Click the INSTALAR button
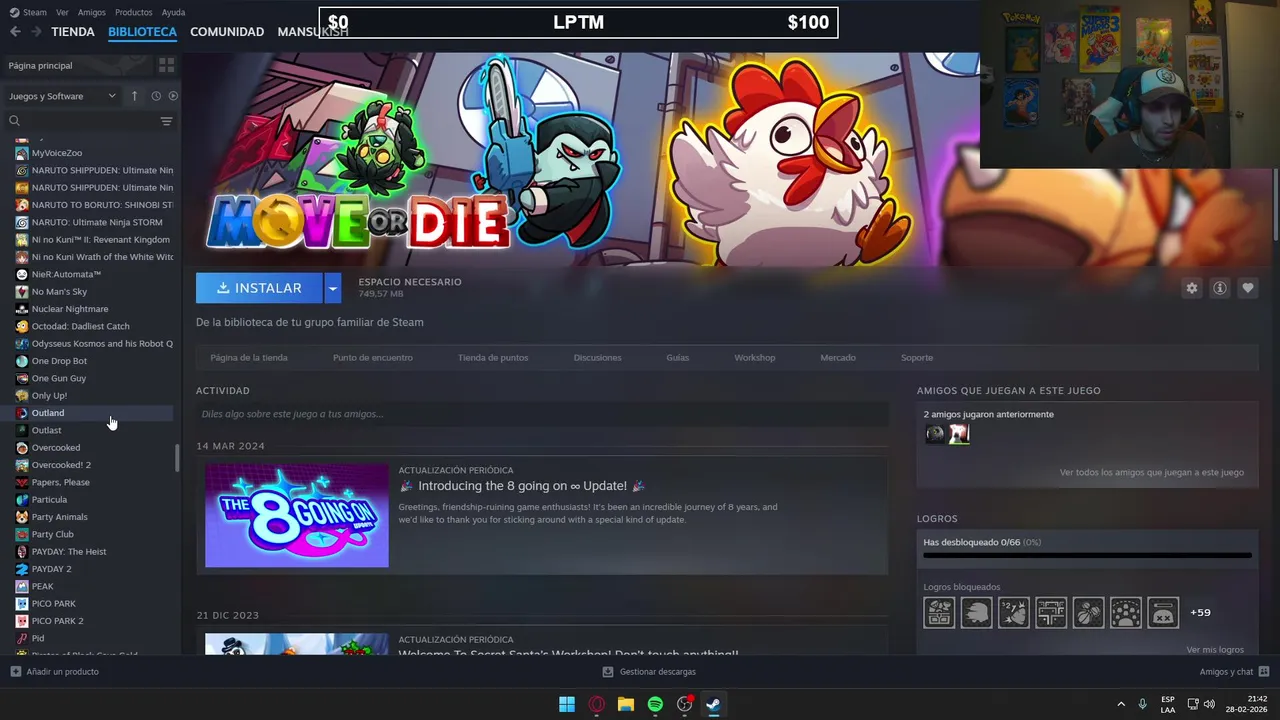Image resolution: width=1280 pixels, height=720 pixels. pyautogui.click(x=259, y=288)
